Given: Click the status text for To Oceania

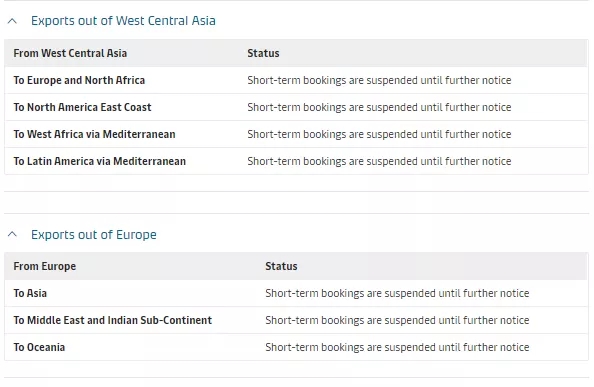Looking at the screenshot, I should tap(397, 347).
